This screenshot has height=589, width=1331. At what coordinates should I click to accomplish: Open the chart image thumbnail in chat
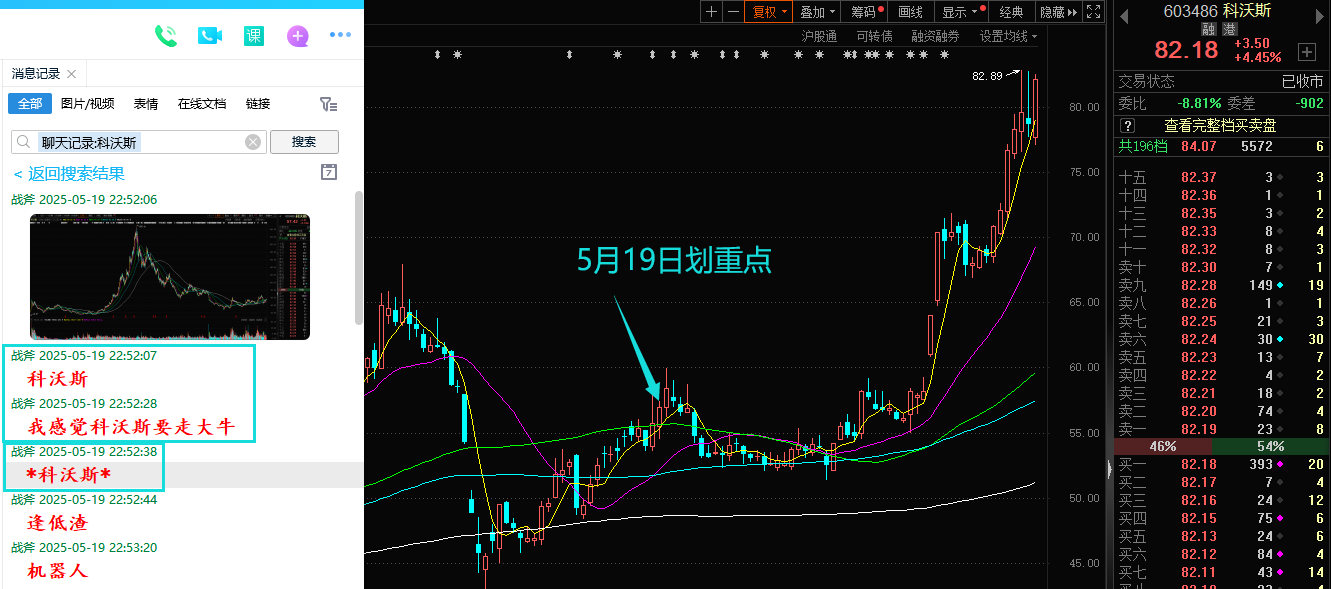click(x=170, y=277)
